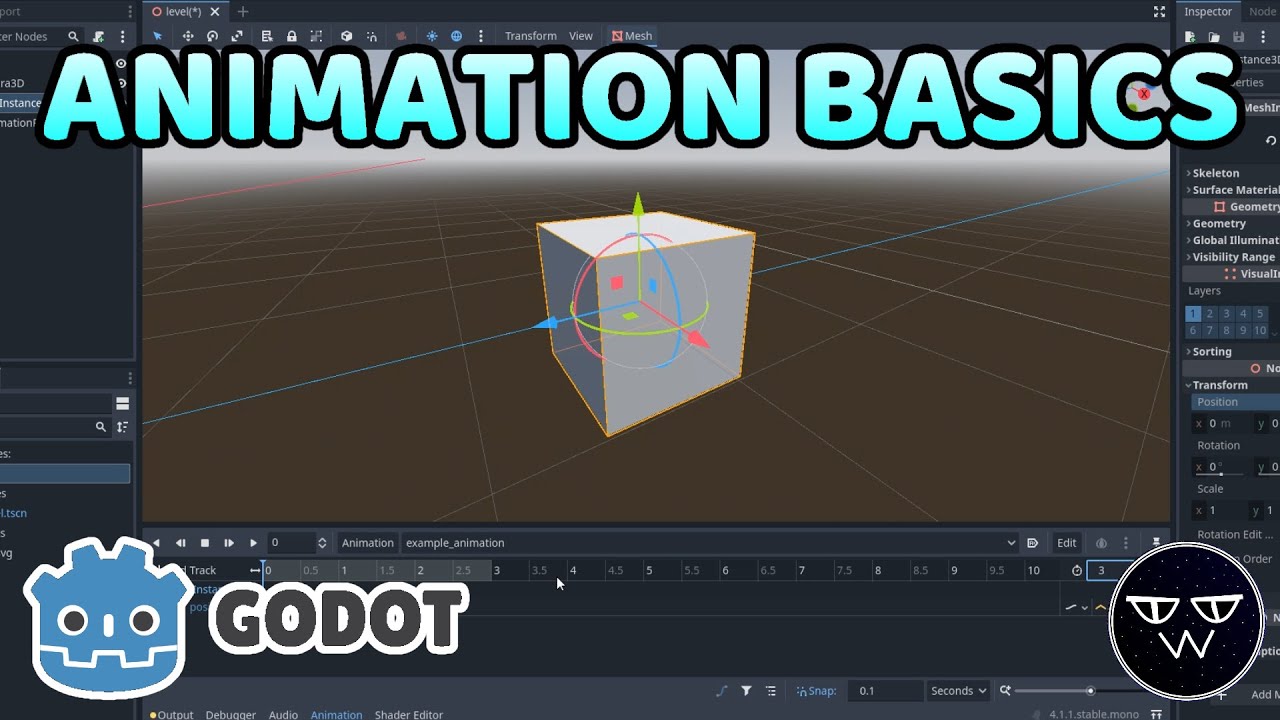Image resolution: width=1280 pixels, height=720 pixels.
Task: Click the animation Edit button
Action: click(x=1067, y=543)
